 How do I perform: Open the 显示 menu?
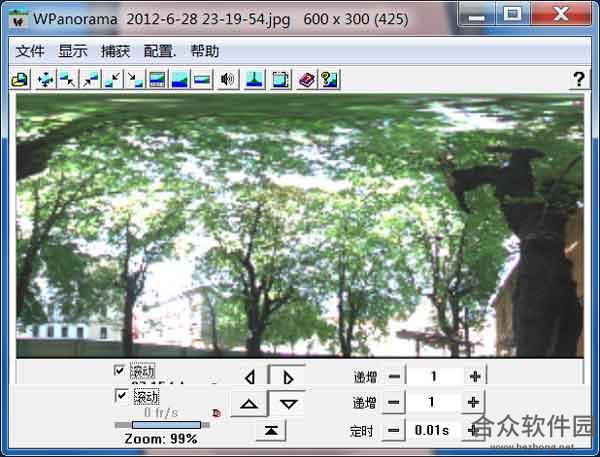click(73, 51)
